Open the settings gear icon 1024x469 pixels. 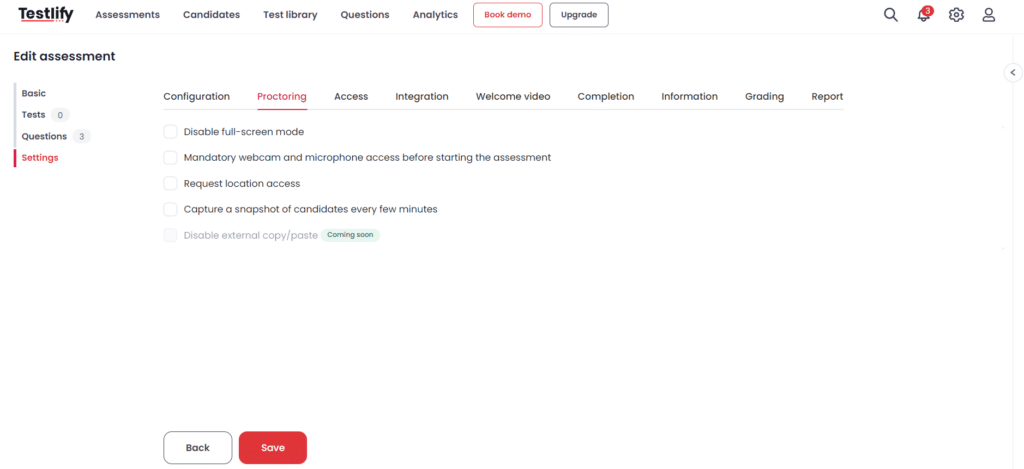(956, 15)
